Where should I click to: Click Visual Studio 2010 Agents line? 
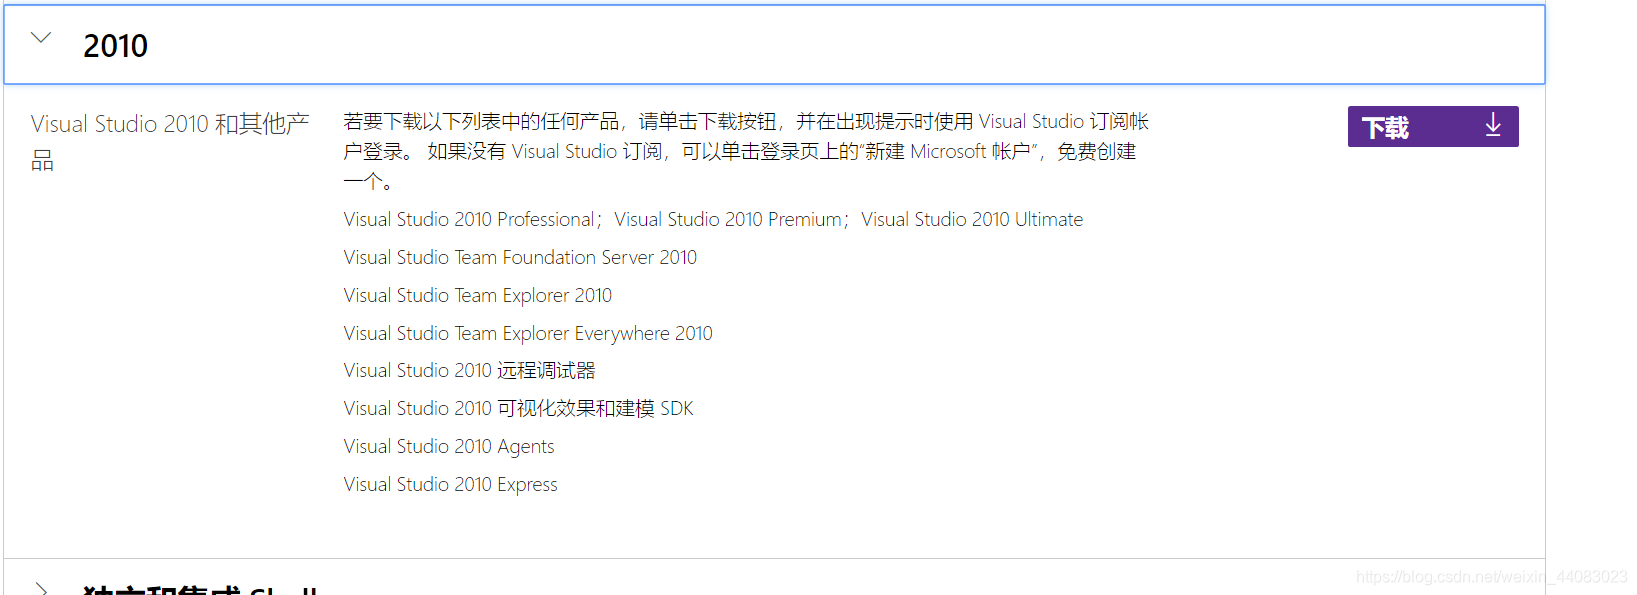pos(449,446)
